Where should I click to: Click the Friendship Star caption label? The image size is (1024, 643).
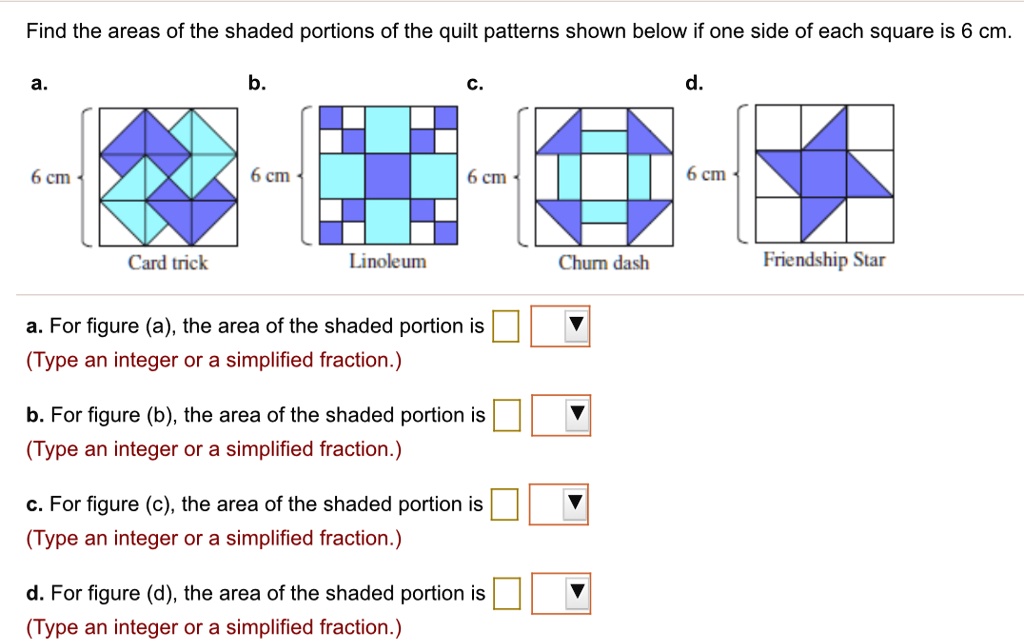(x=823, y=260)
